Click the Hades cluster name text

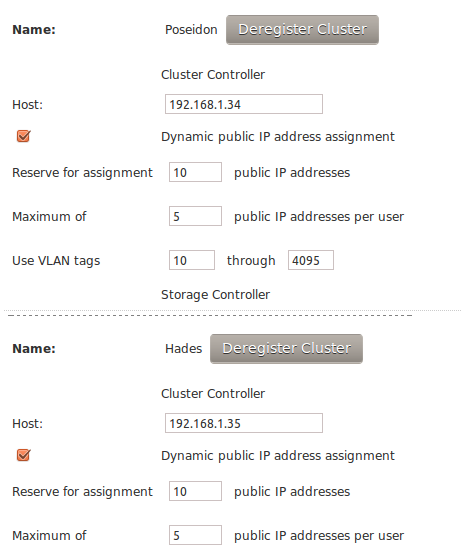click(183, 349)
